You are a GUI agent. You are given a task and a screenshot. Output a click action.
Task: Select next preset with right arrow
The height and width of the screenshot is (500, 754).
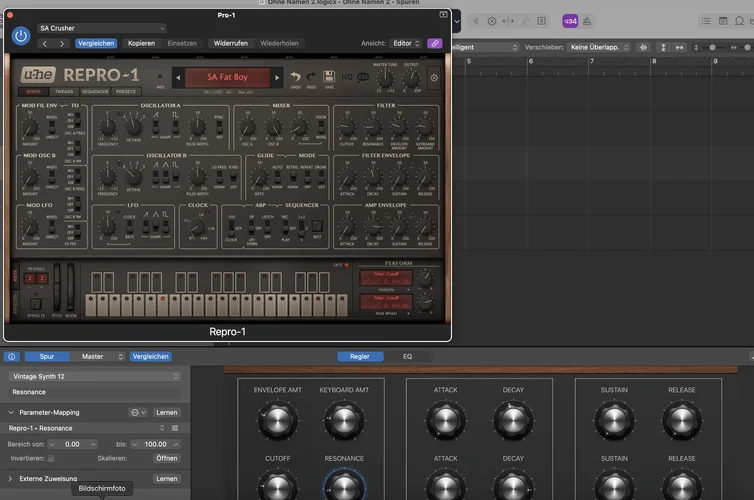[62, 44]
